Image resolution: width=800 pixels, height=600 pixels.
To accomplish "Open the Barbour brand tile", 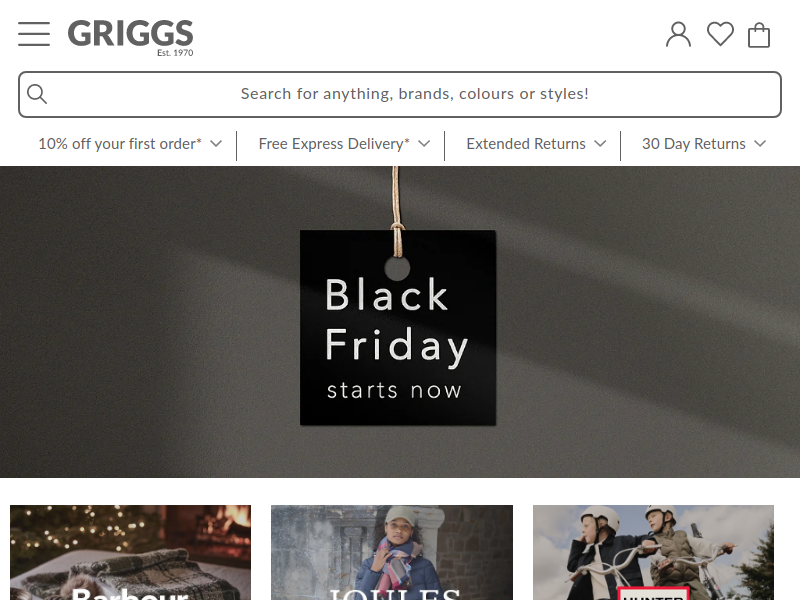I will pyautogui.click(x=131, y=553).
